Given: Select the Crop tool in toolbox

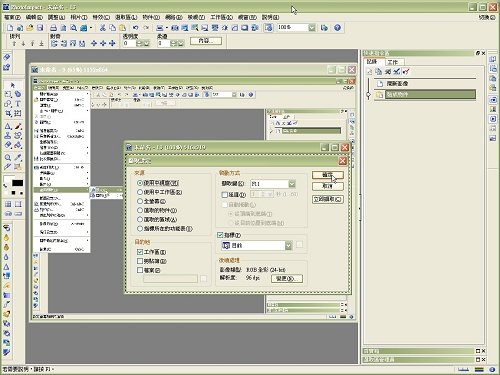Looking at the screenshot, I should (x=8, y=113).
